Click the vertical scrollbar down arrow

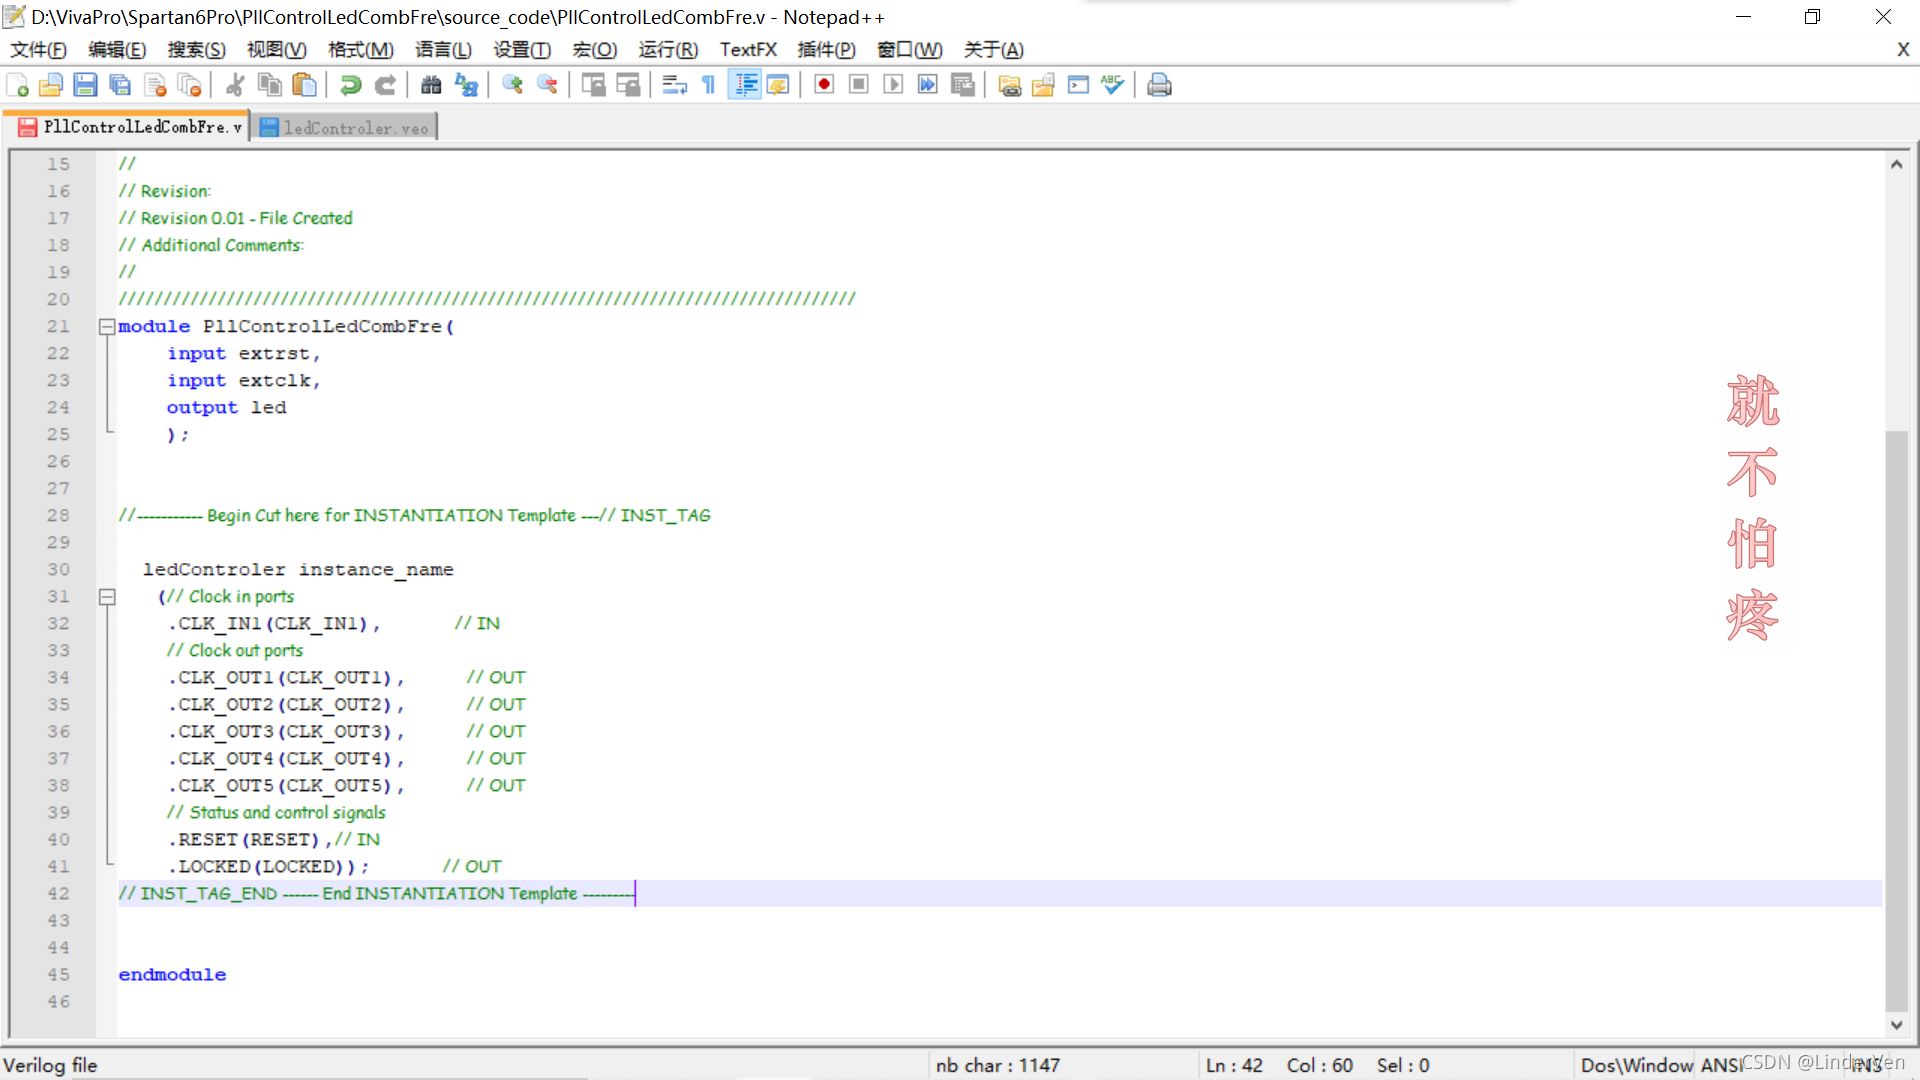(1896, 1025)
